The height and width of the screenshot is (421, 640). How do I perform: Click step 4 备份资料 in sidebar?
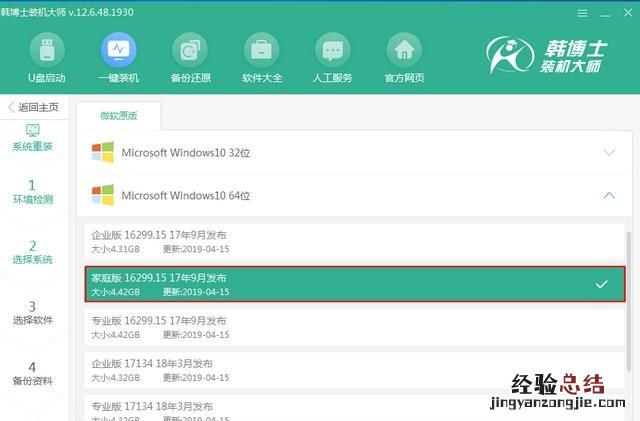click(33, 374)
